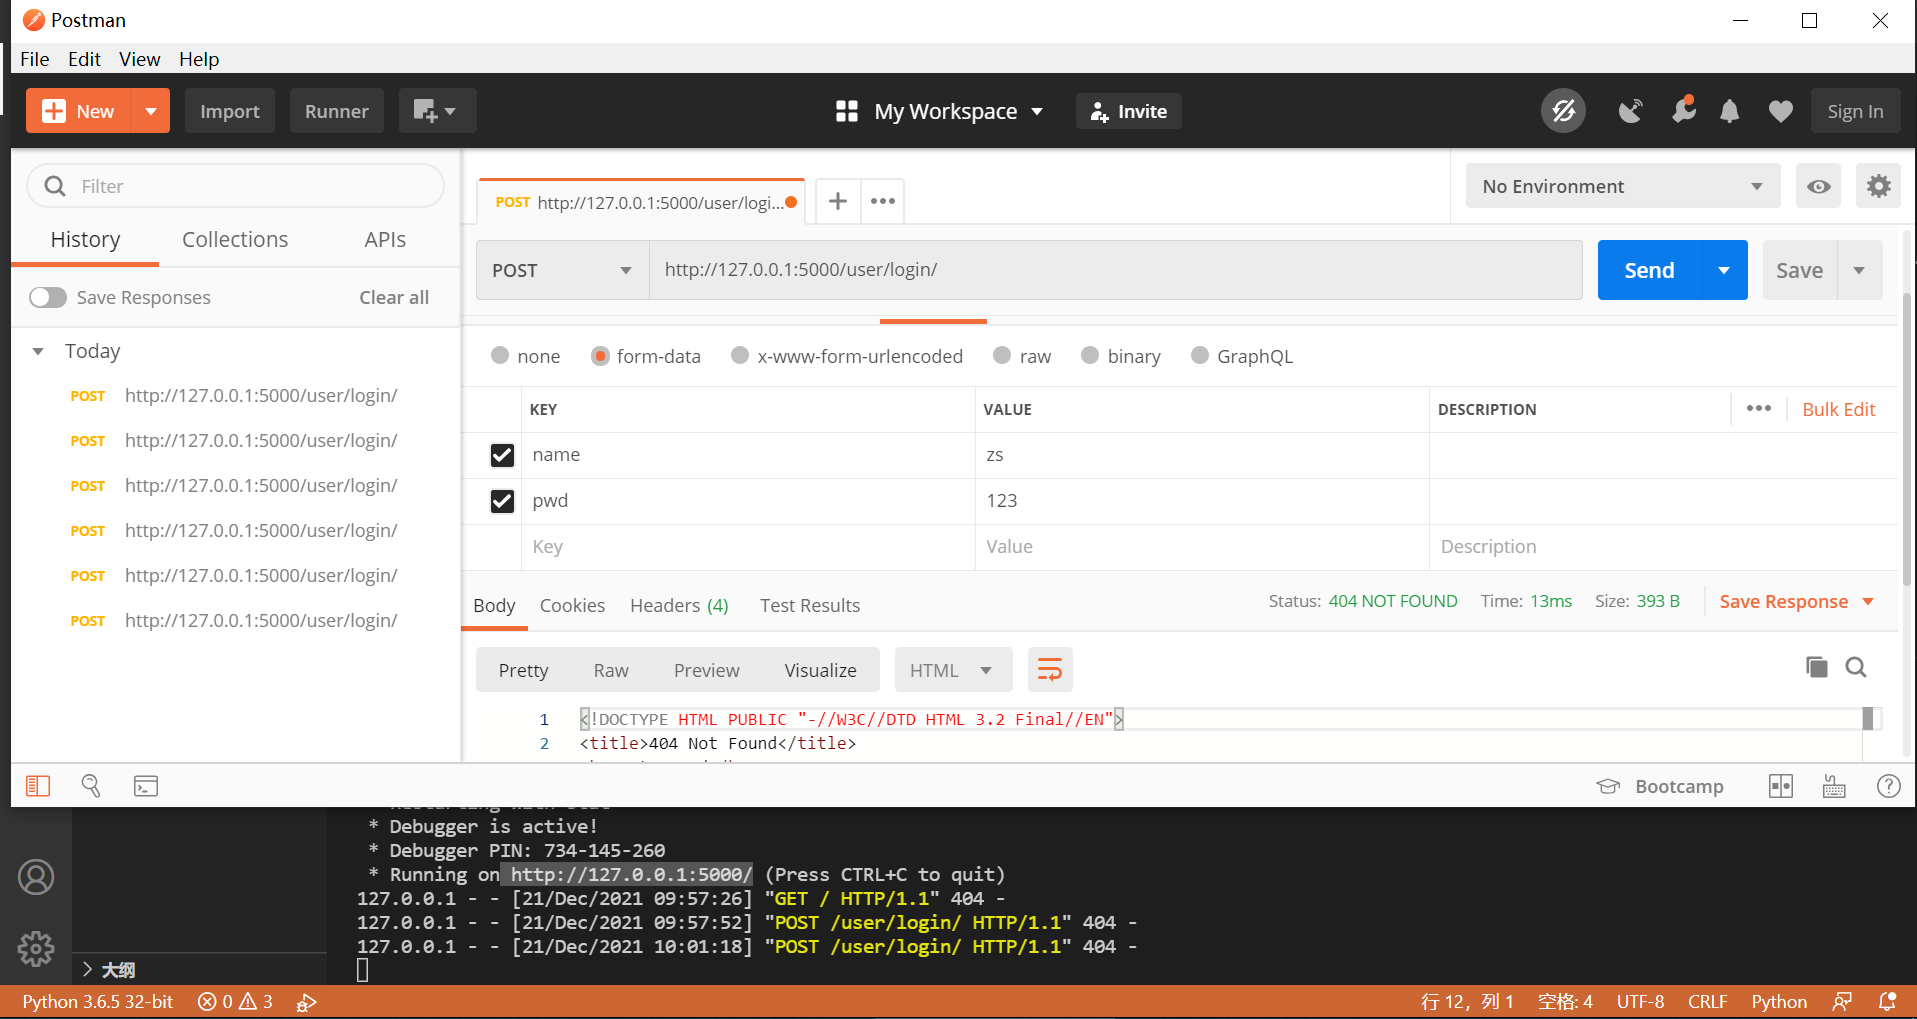
Task: Switch to the APIs tab
Action: [x=385, y=239]
